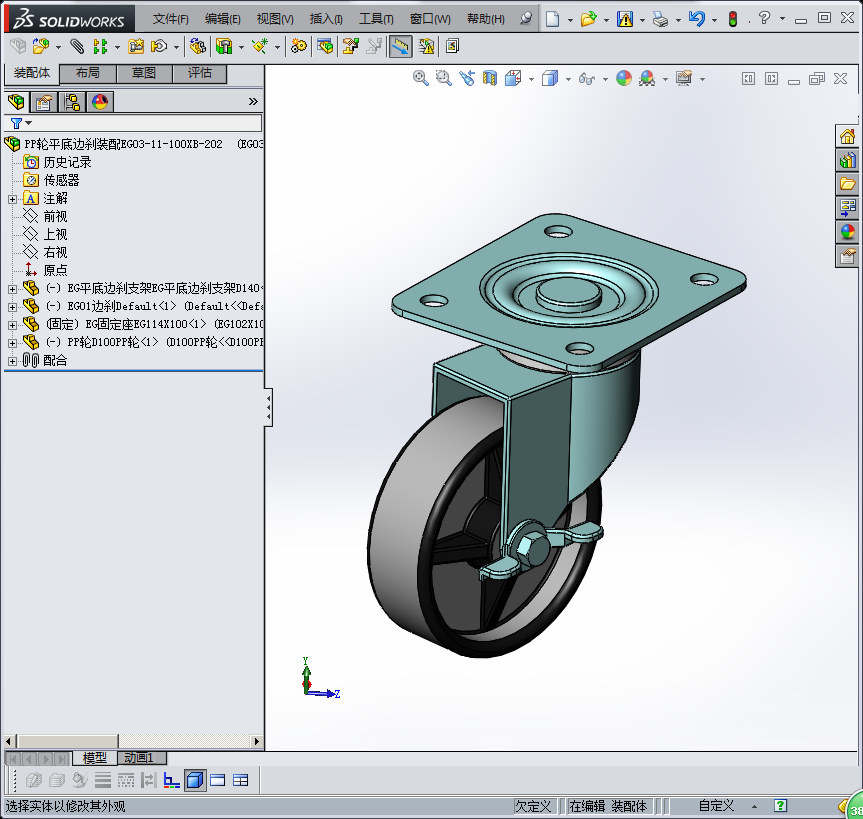
Task: Click the Apply Scene icon
Action: coord(647,78)
